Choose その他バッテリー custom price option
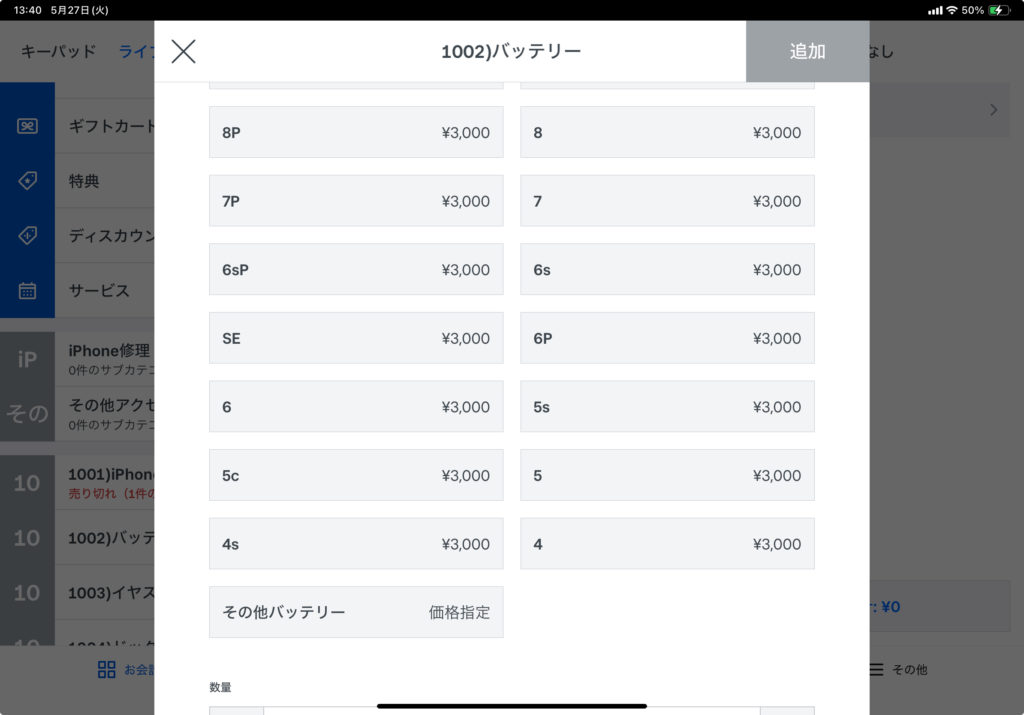Screen dimensions: 1024x715 (x=356, y=612)
